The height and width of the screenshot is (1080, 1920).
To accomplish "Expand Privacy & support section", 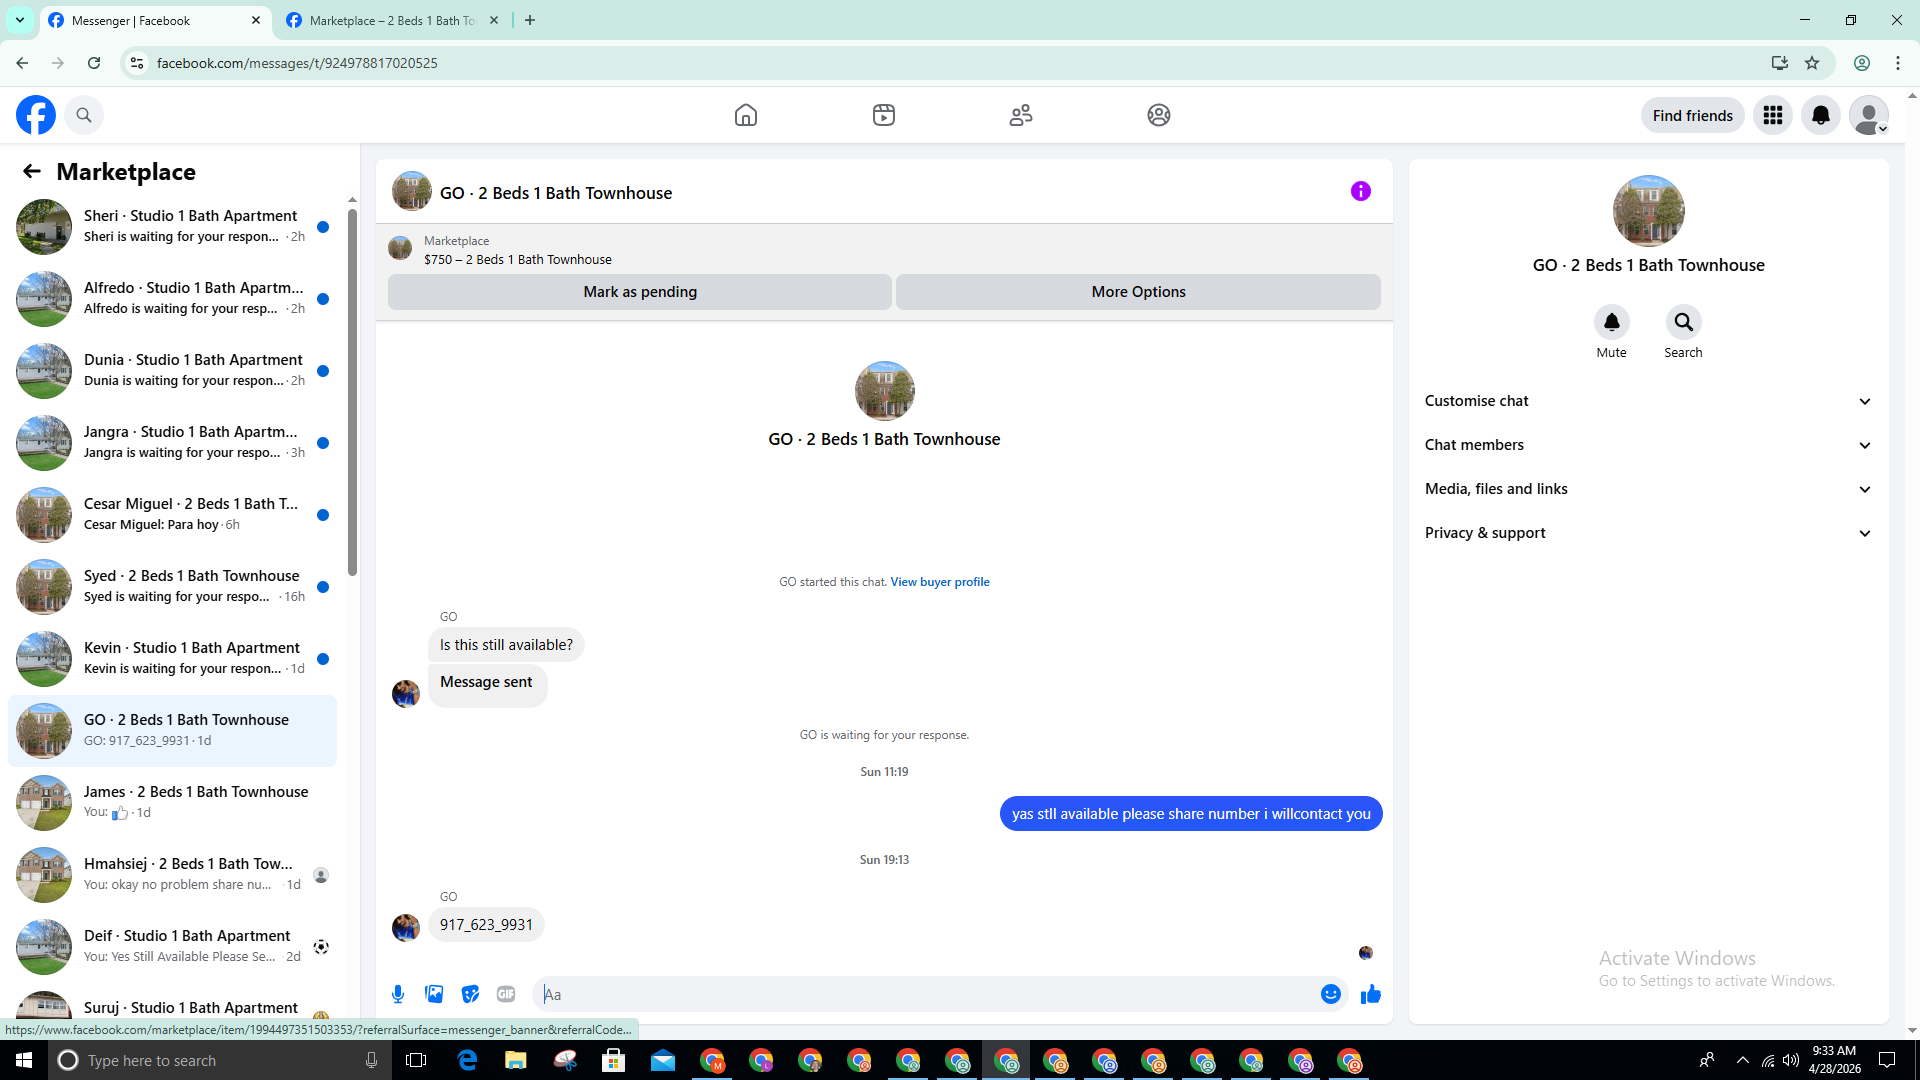I will [x=1647, y=533].
